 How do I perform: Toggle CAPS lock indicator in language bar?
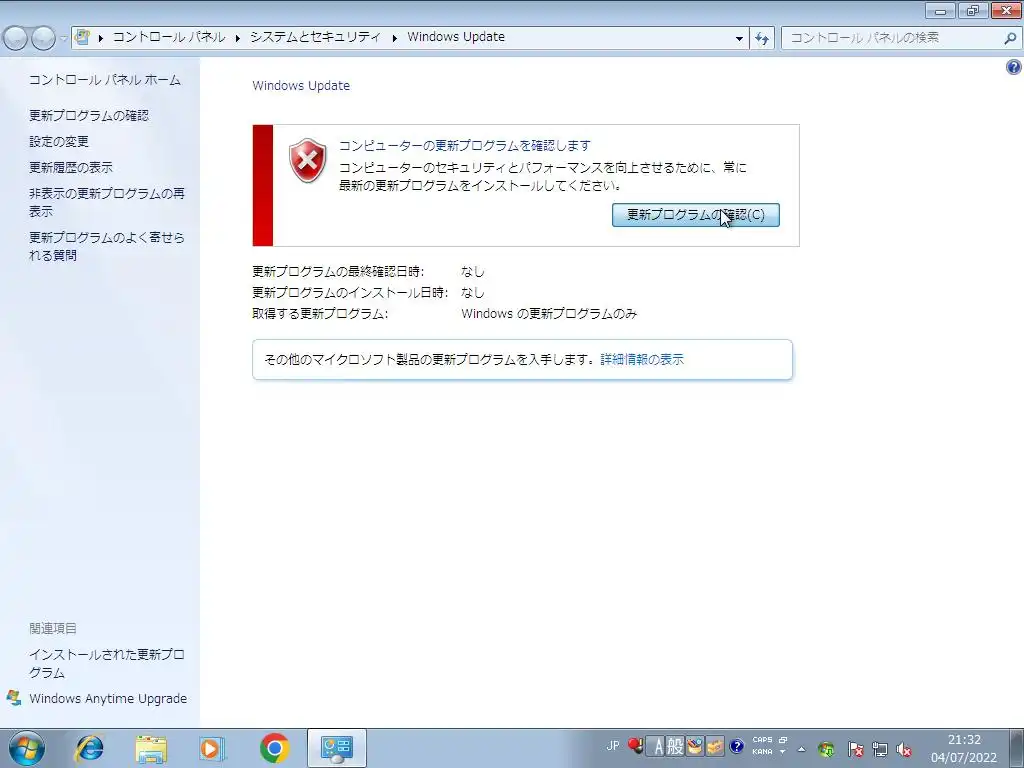(x=762, y=740)
